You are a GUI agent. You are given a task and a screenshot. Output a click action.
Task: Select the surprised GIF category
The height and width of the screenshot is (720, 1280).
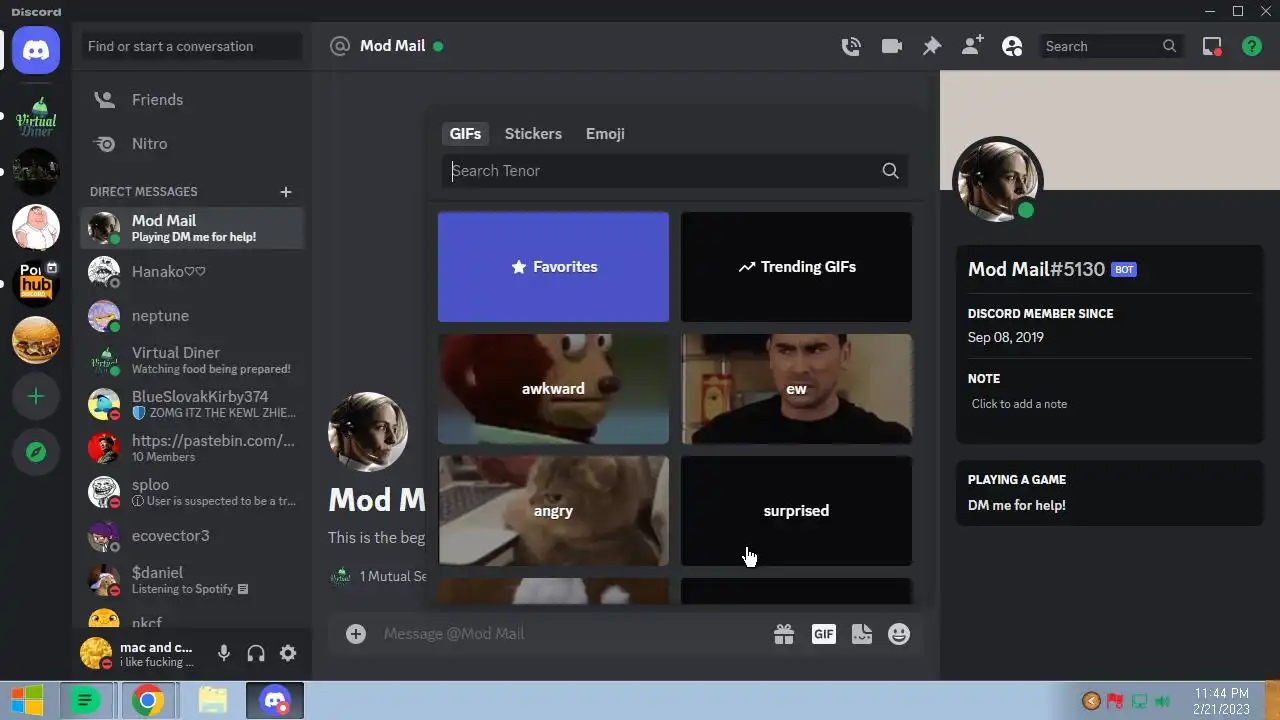click(x=796, y=511)
